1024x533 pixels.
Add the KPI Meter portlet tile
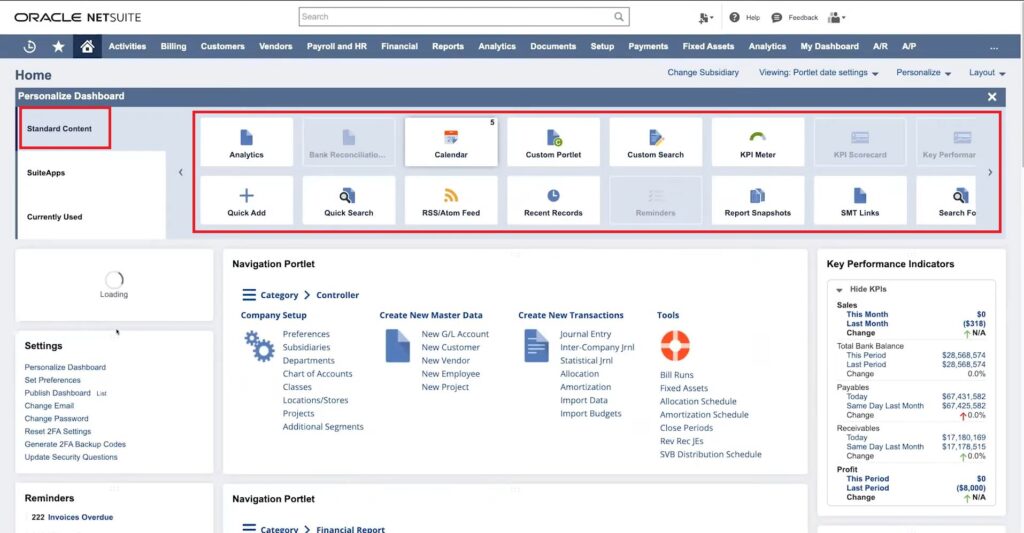[758, 142]
